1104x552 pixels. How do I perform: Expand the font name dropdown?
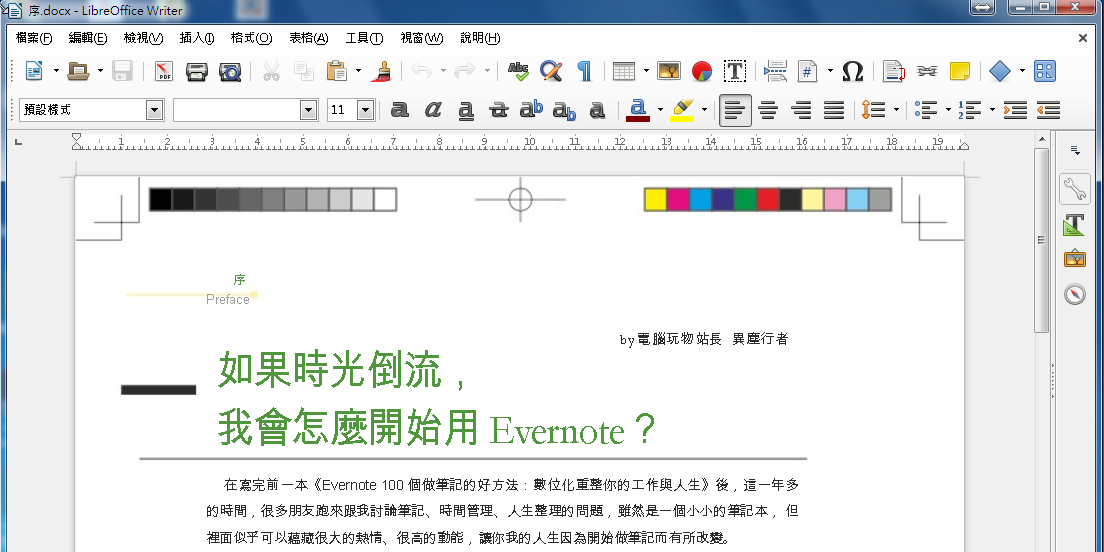[308, 110]
